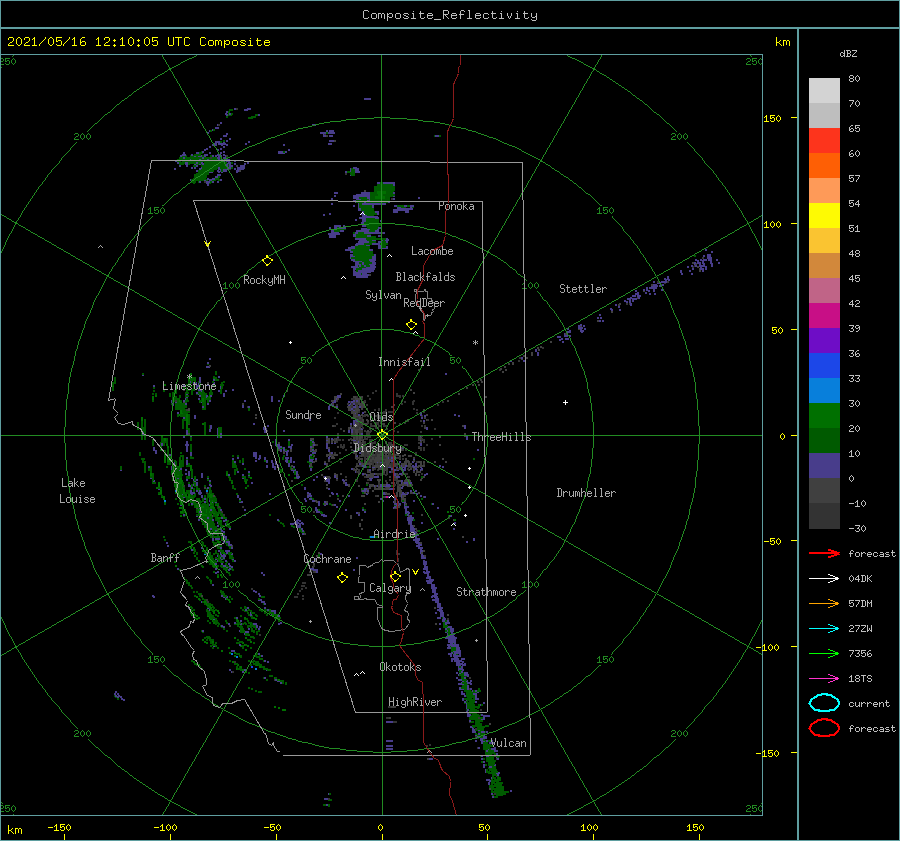The image size is (900, 841).
Task: Click the light gray 80-70 dBZ swatch
Action: [824, 91]
